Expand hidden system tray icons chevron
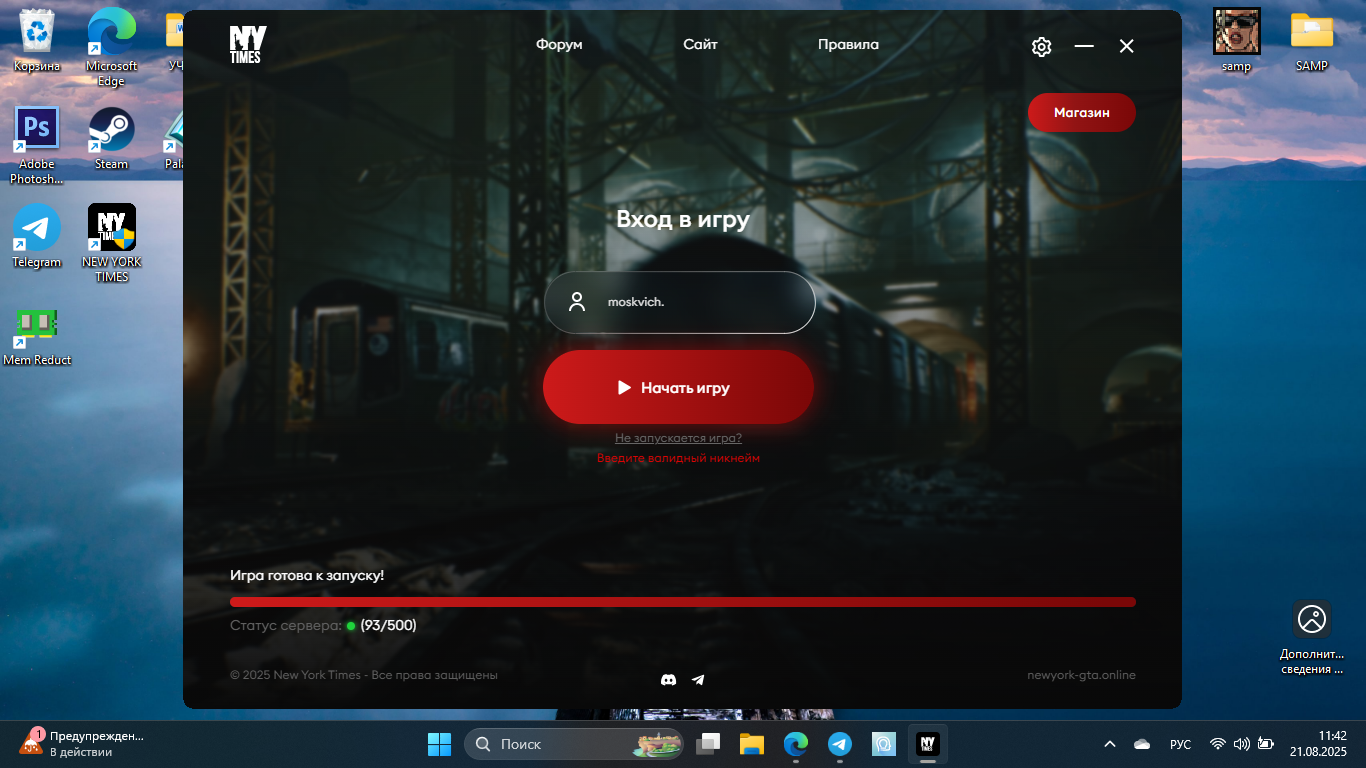Screen dimensions: 1366x768 click(x=1109, y=744)
